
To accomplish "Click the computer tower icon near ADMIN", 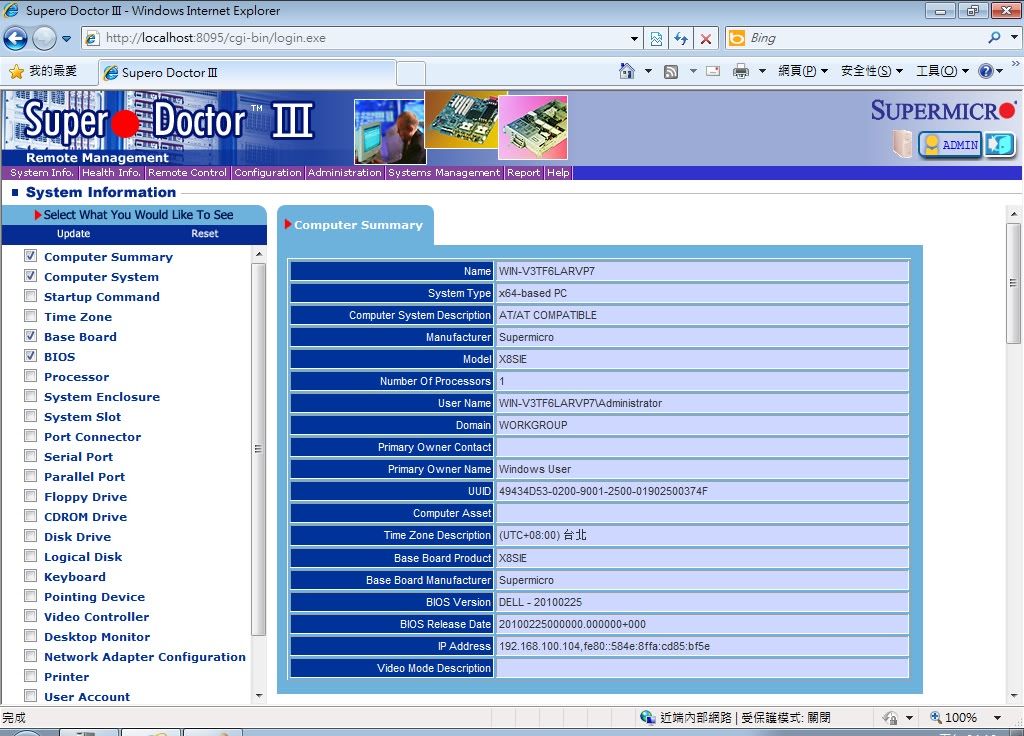I will point(903,144).
